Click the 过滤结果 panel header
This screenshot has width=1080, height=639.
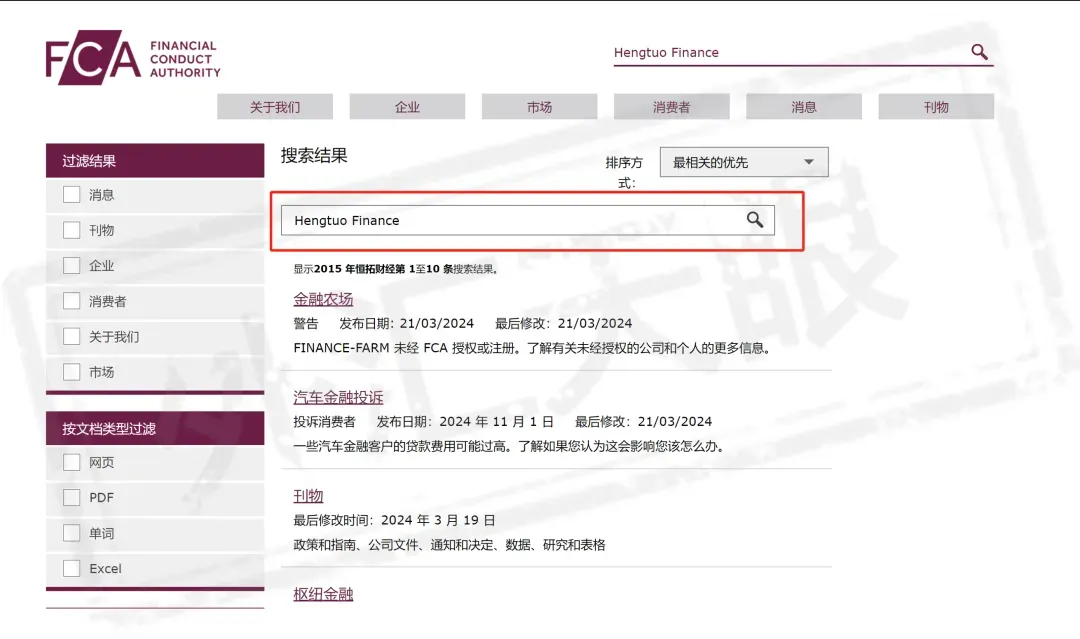(155, 160)
